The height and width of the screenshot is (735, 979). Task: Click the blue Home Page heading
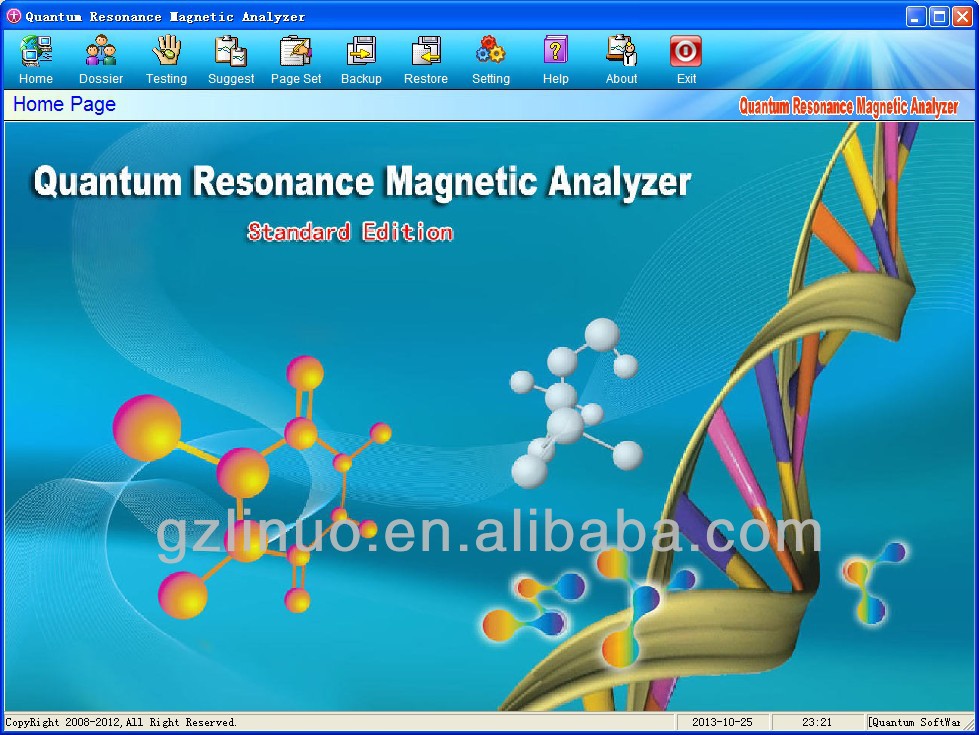pos(64,104)
